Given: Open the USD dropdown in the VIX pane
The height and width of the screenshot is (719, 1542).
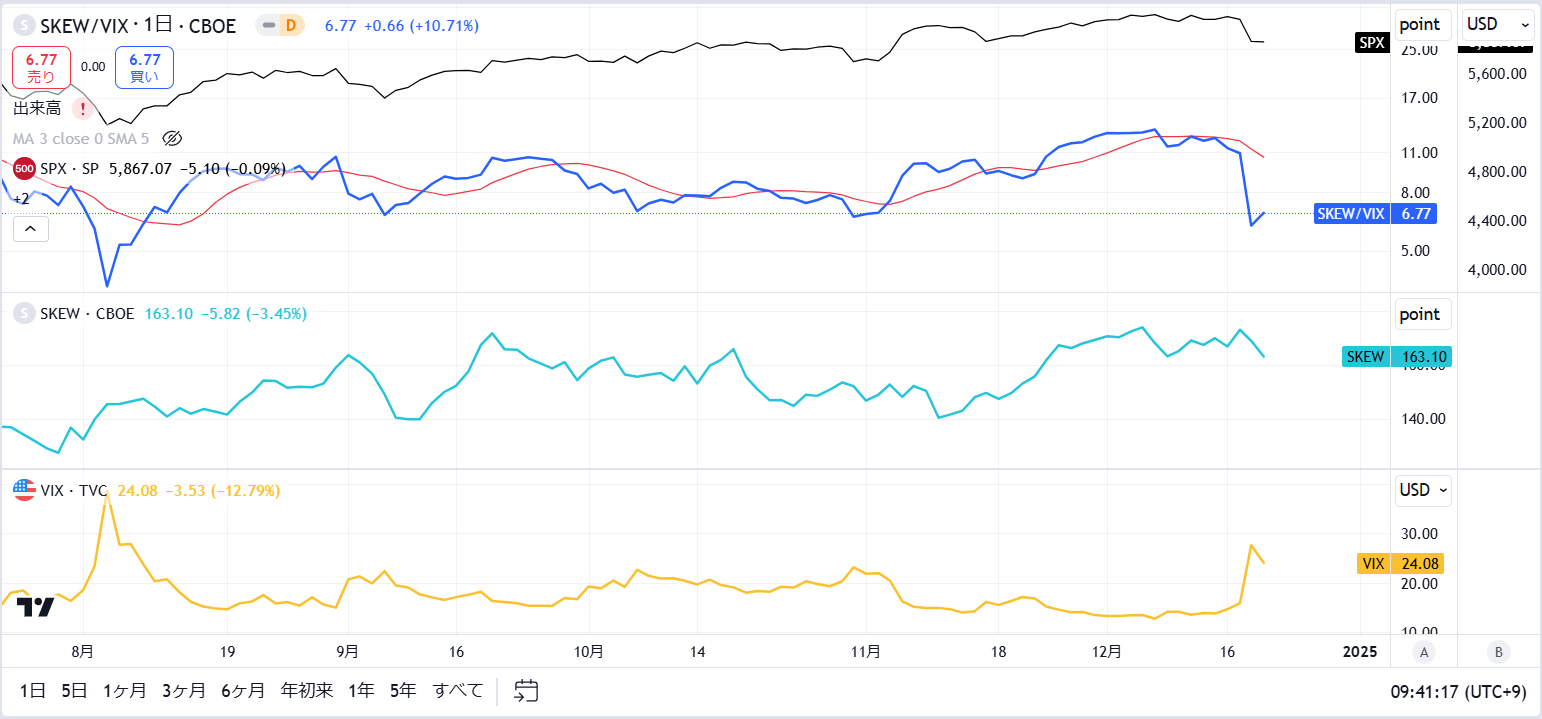Looking at the screenshot, I should pos(1423,490).
